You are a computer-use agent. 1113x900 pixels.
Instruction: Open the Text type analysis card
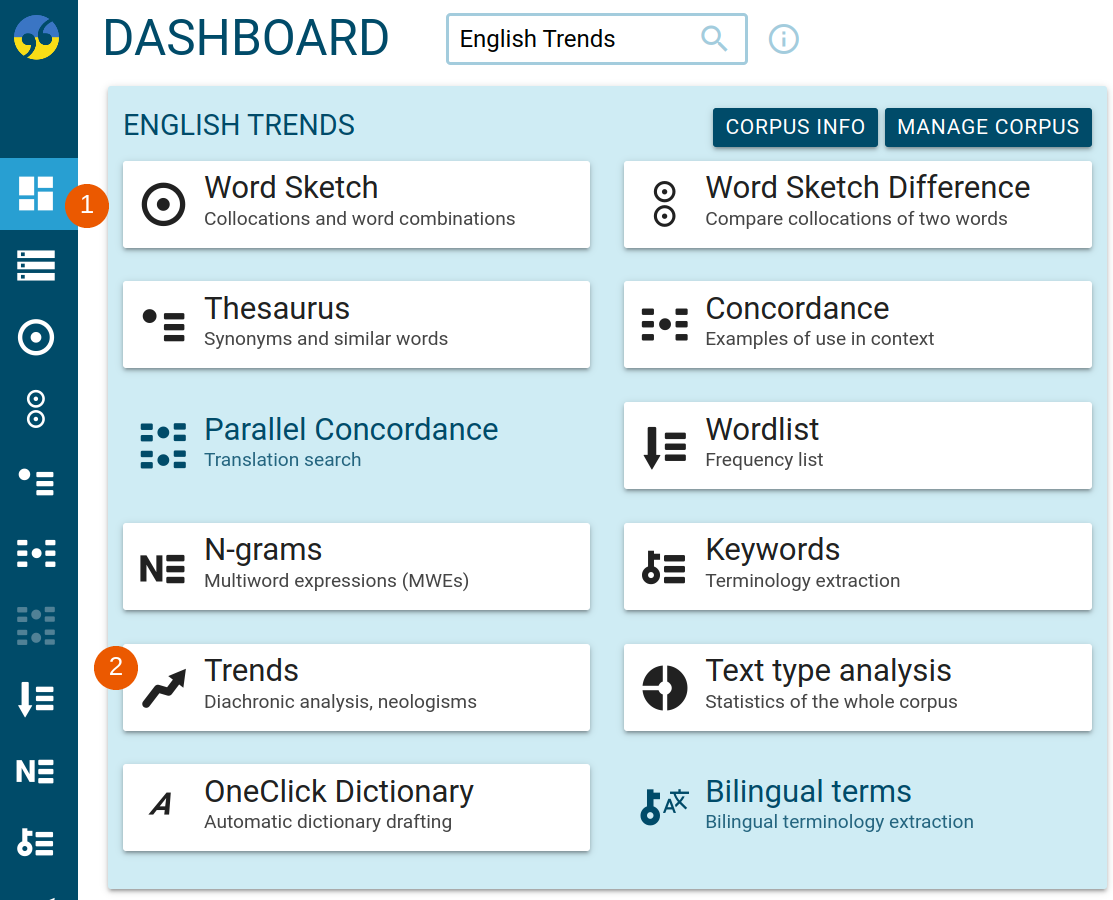point(857,687)
